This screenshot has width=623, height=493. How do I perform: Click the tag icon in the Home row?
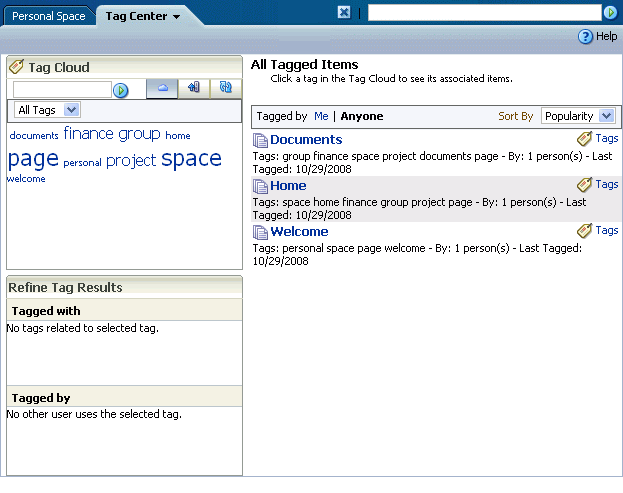tap(584, 185)
